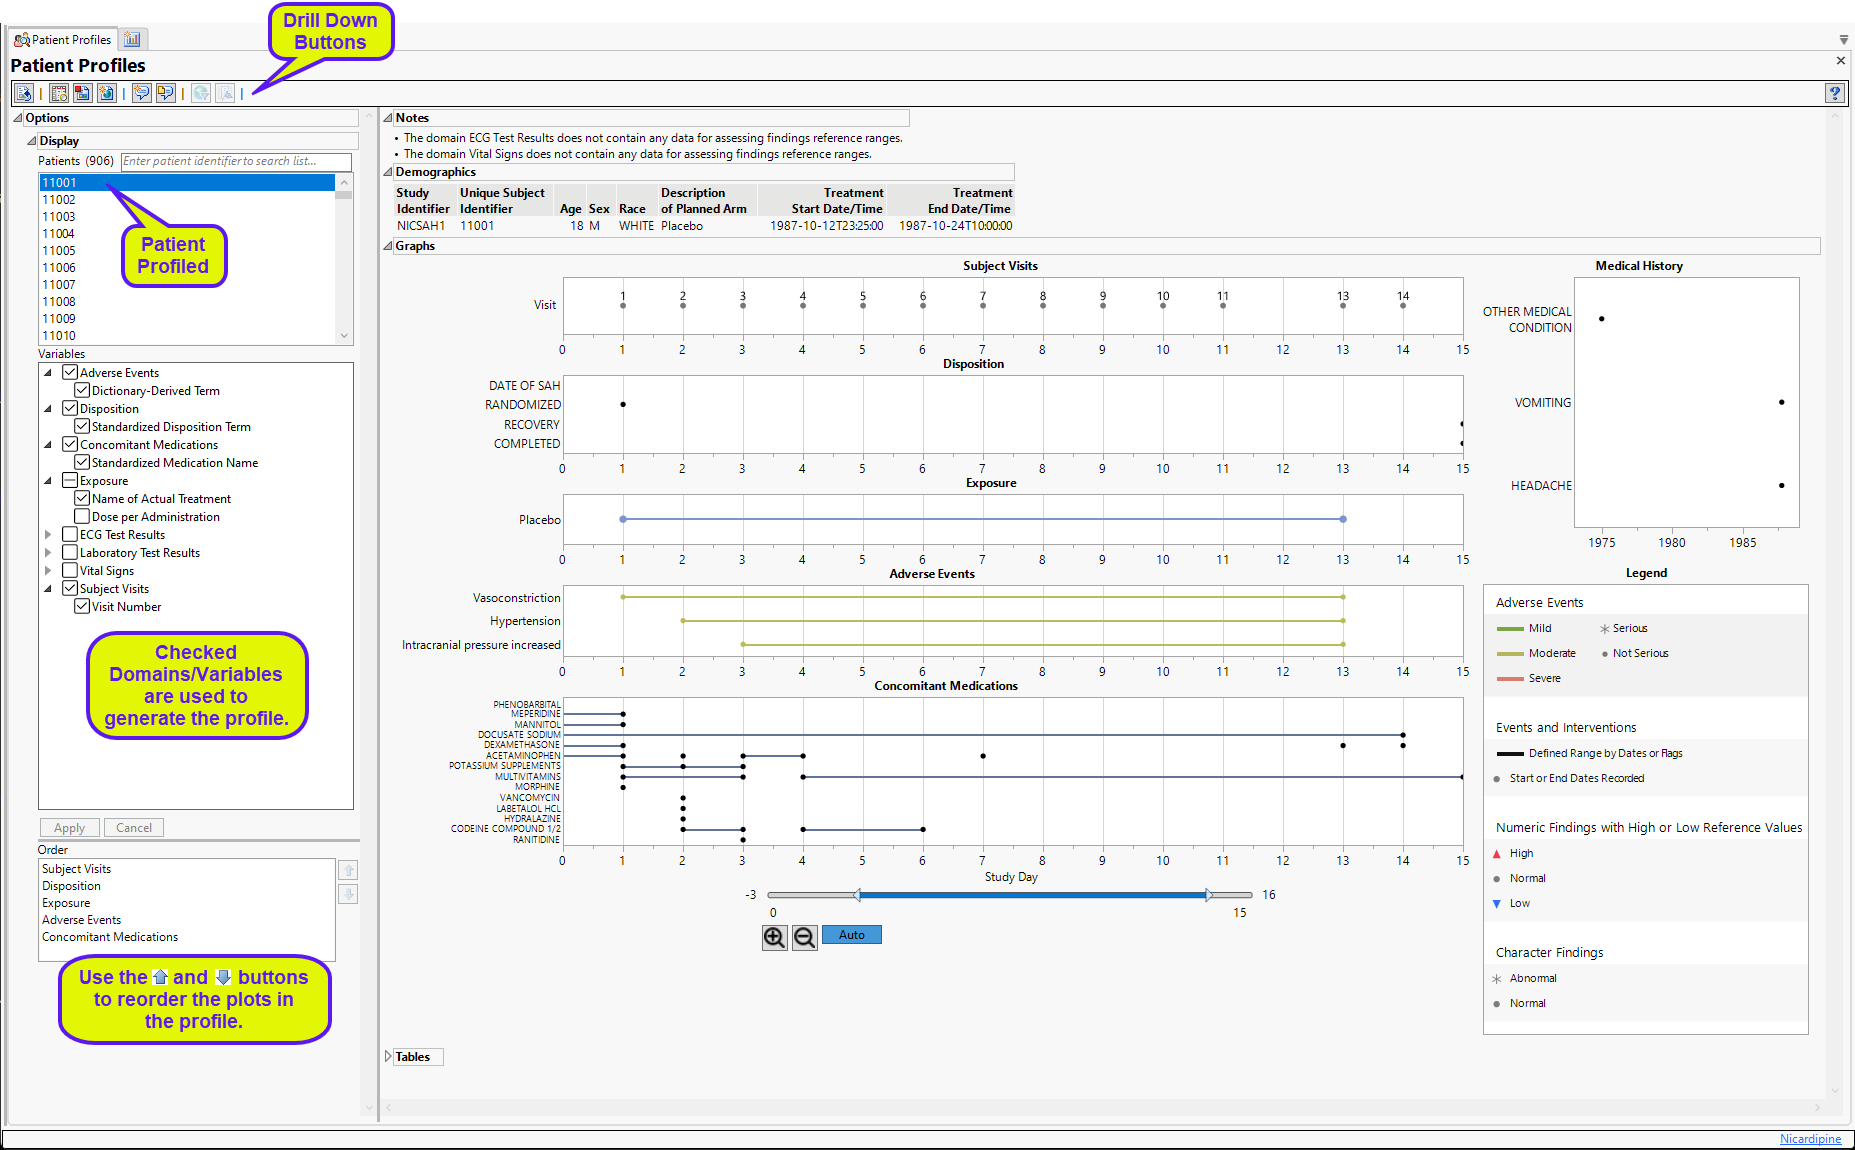The width and height of the screenshot is (1855, 1150).
Task: Zoom out on the study day axis
Action: [x=804, y=937]
